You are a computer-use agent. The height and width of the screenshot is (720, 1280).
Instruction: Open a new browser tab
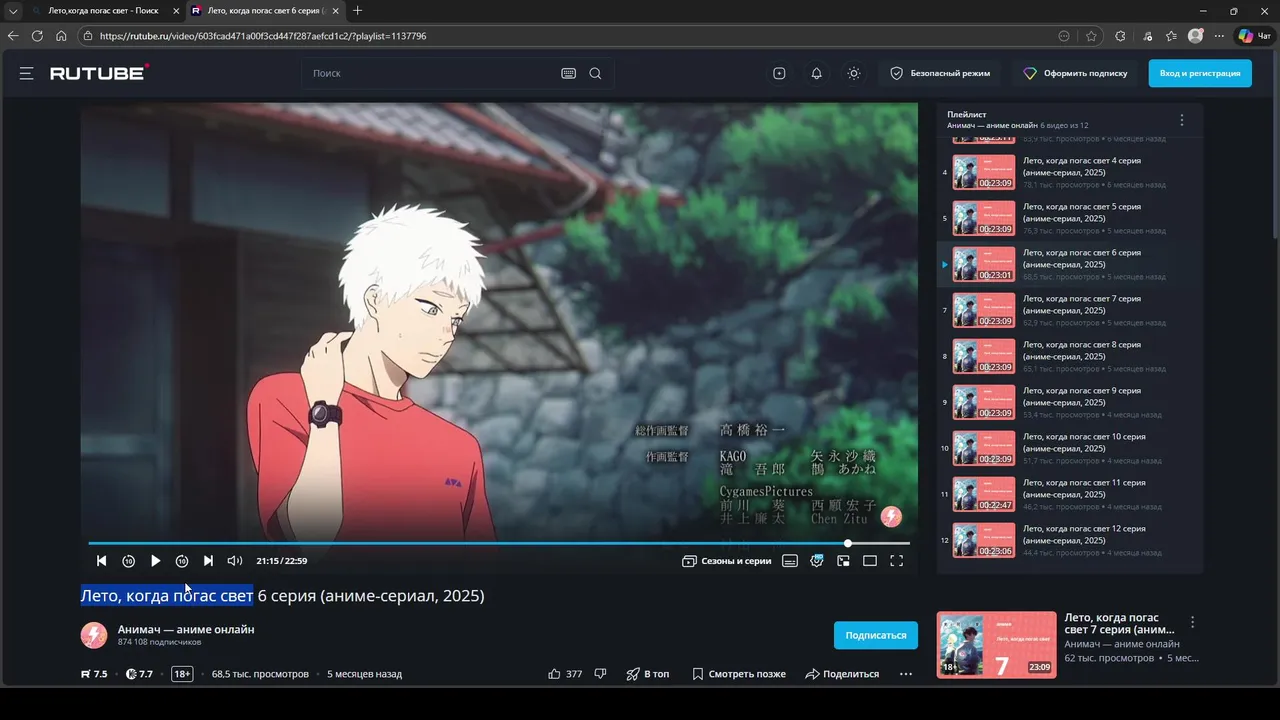tap(358, 10)
